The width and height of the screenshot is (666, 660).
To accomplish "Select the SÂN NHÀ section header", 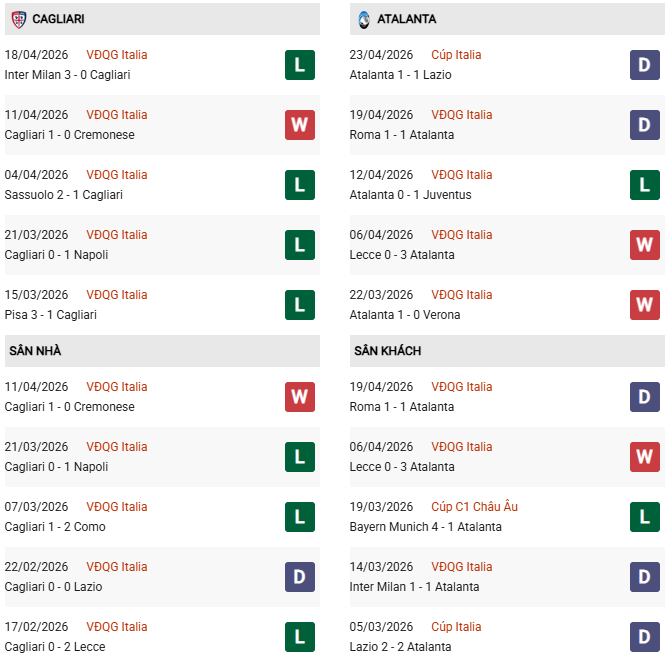I will 36,351.
